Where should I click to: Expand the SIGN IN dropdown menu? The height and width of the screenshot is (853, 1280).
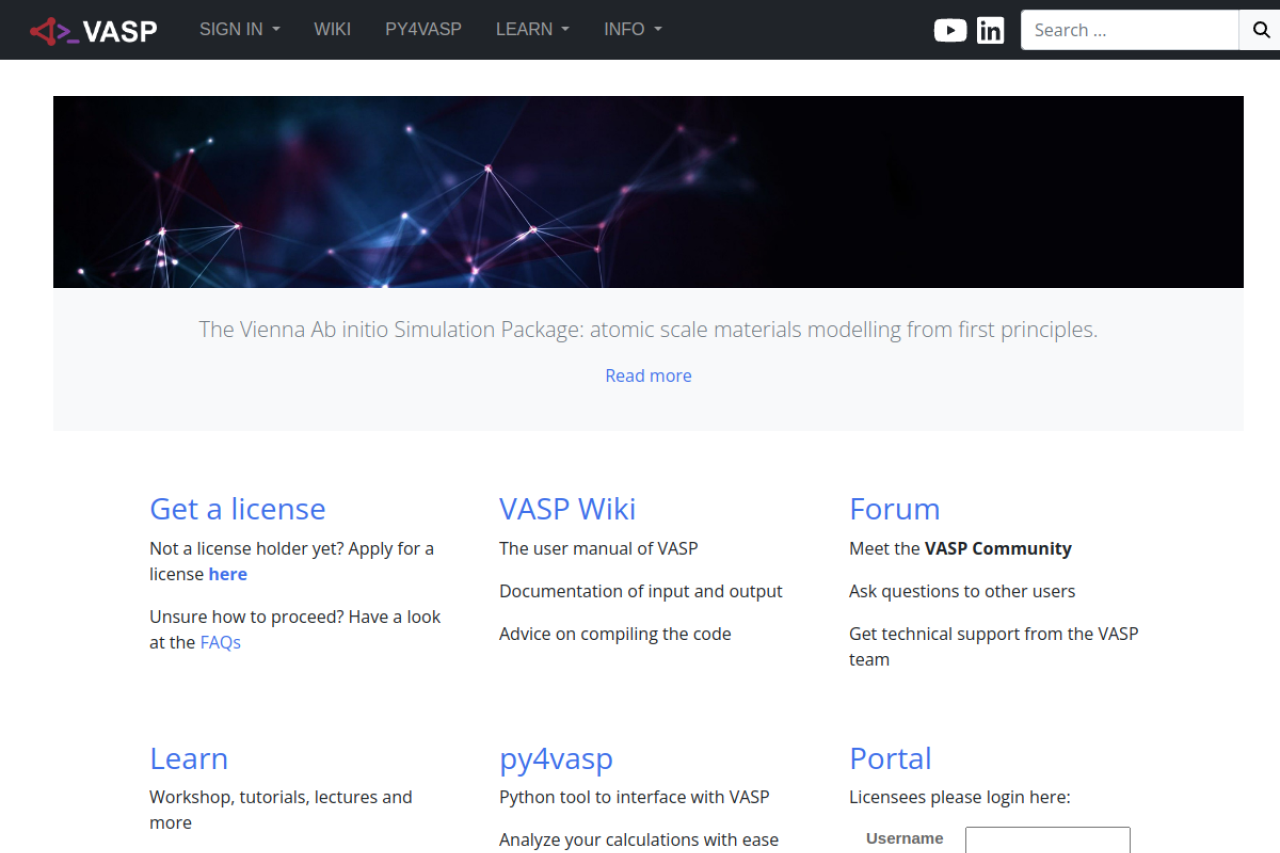click(x=240, y=30)
